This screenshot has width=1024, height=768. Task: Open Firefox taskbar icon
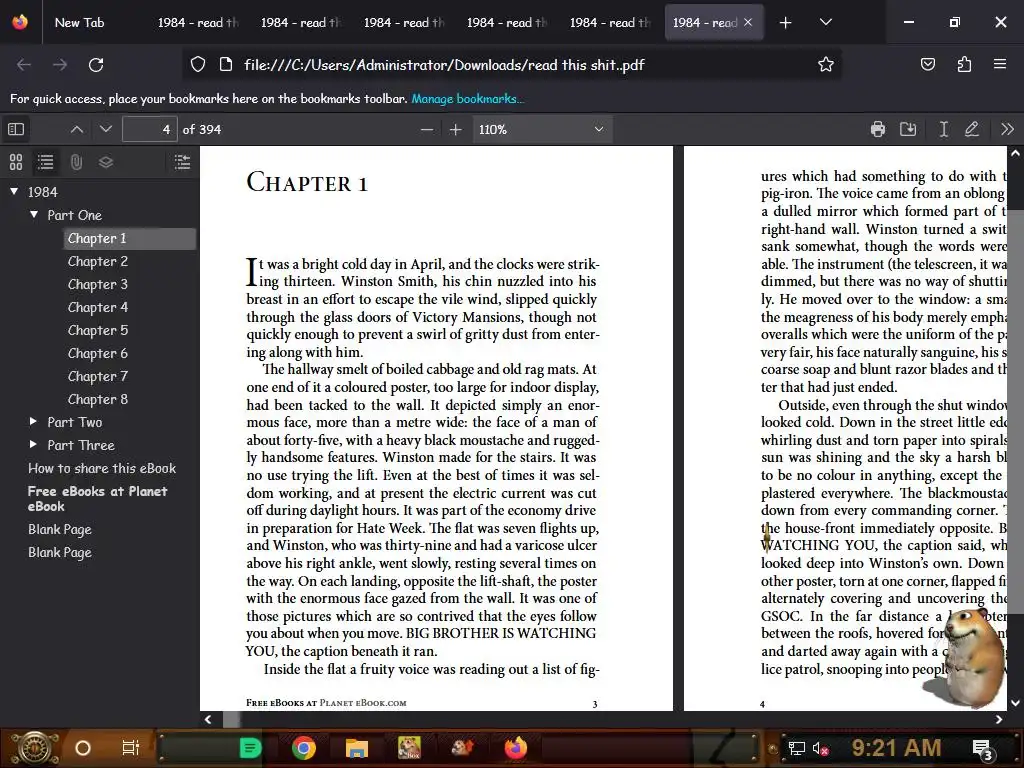coord(516,748)
